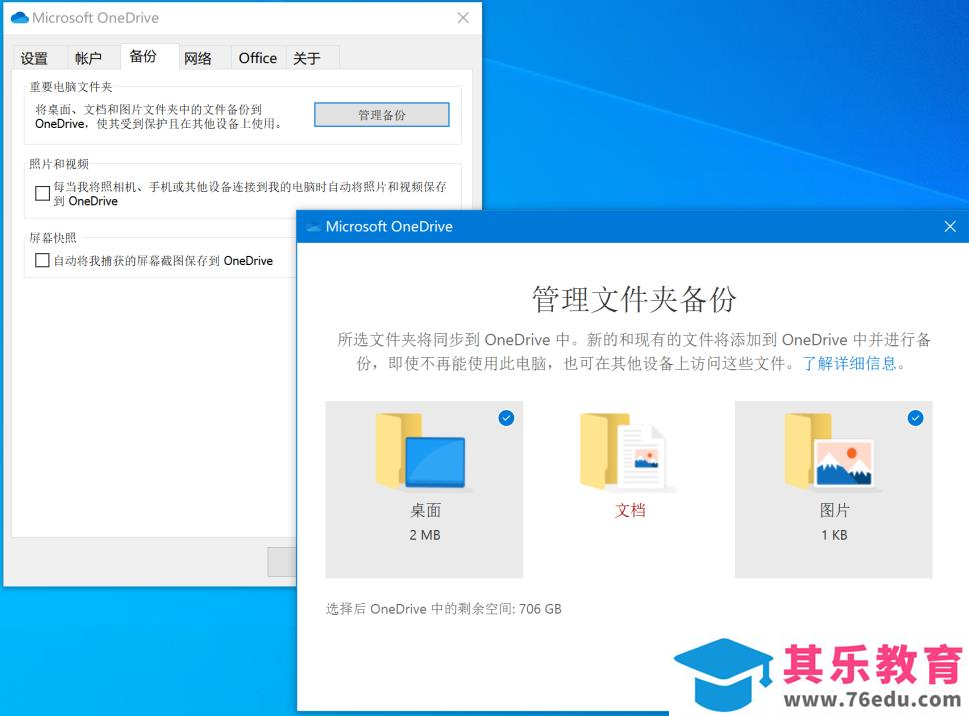This screenshot has height=716, width=969.
Task: Open the 网络 tab
Action: click(198, 58)
